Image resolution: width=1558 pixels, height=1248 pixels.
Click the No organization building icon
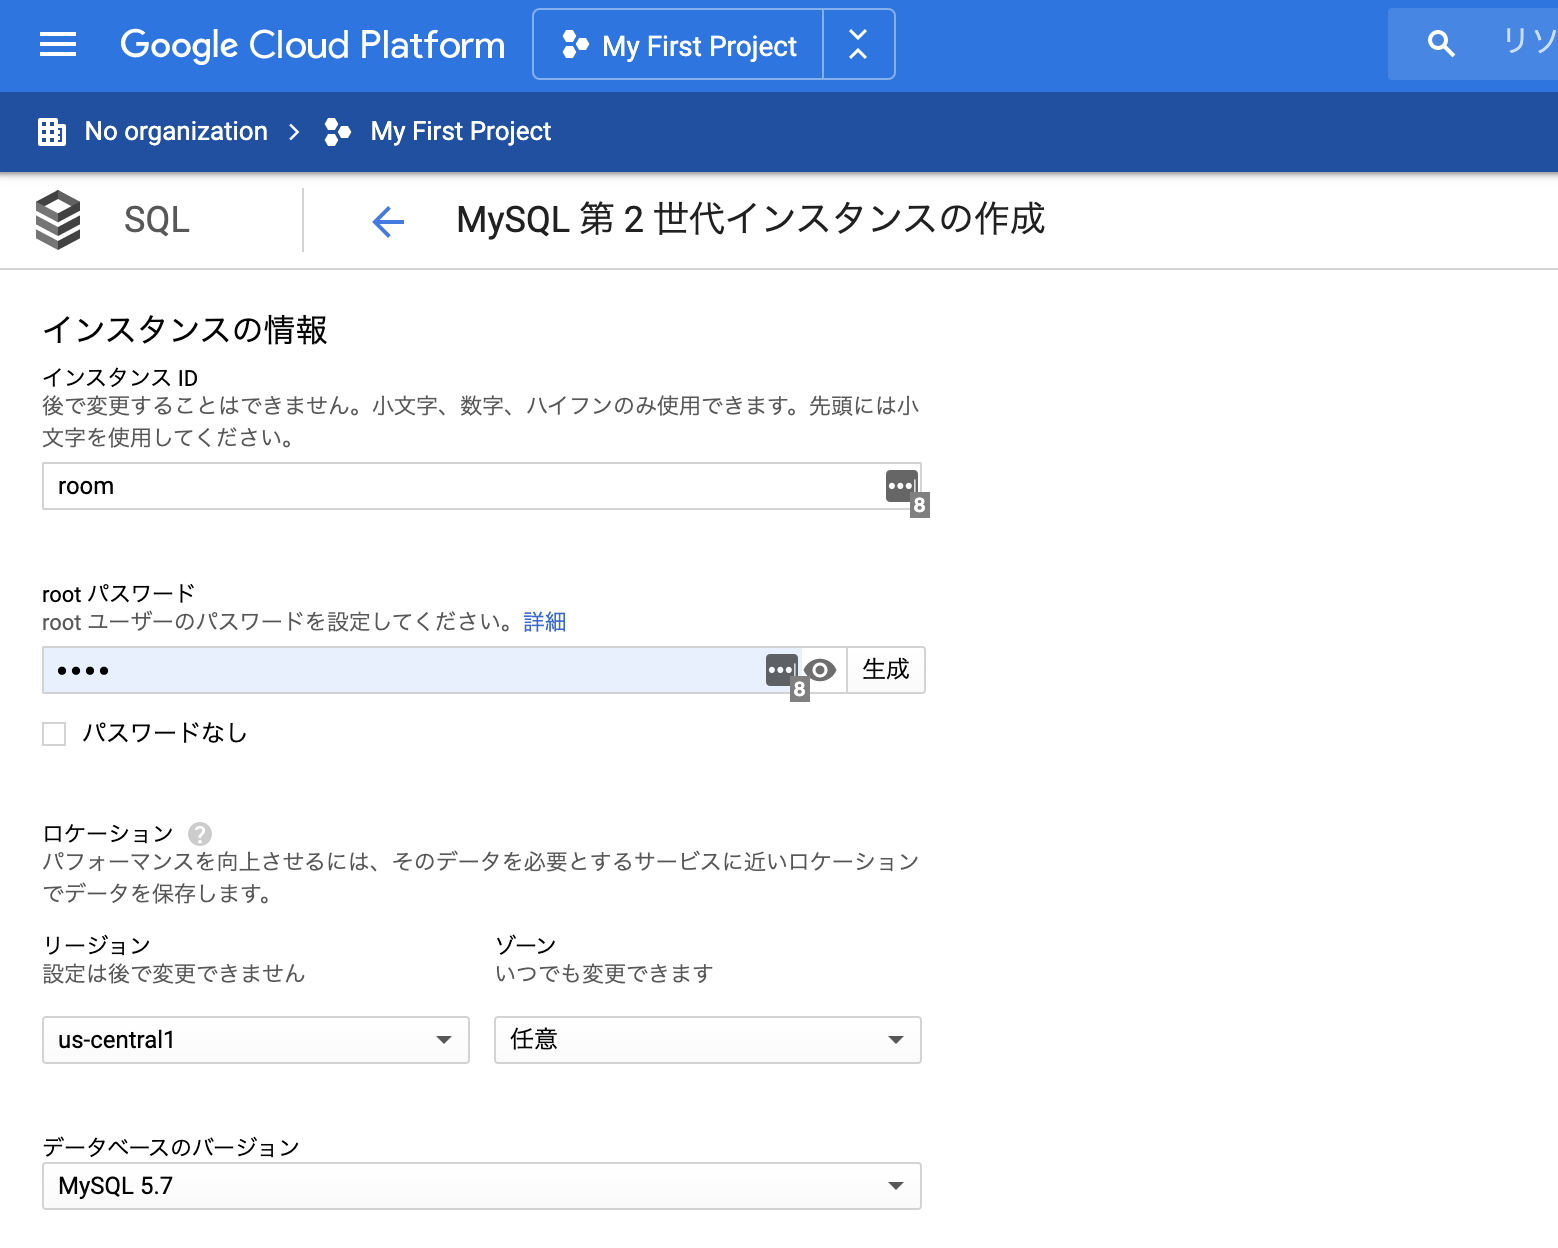[x=52, y=131]
